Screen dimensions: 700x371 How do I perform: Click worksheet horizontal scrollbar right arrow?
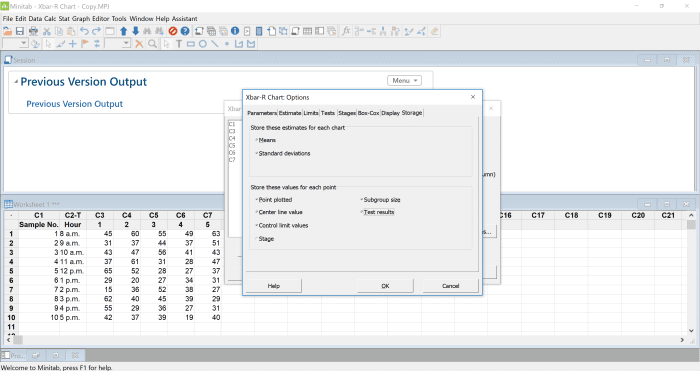682,340
